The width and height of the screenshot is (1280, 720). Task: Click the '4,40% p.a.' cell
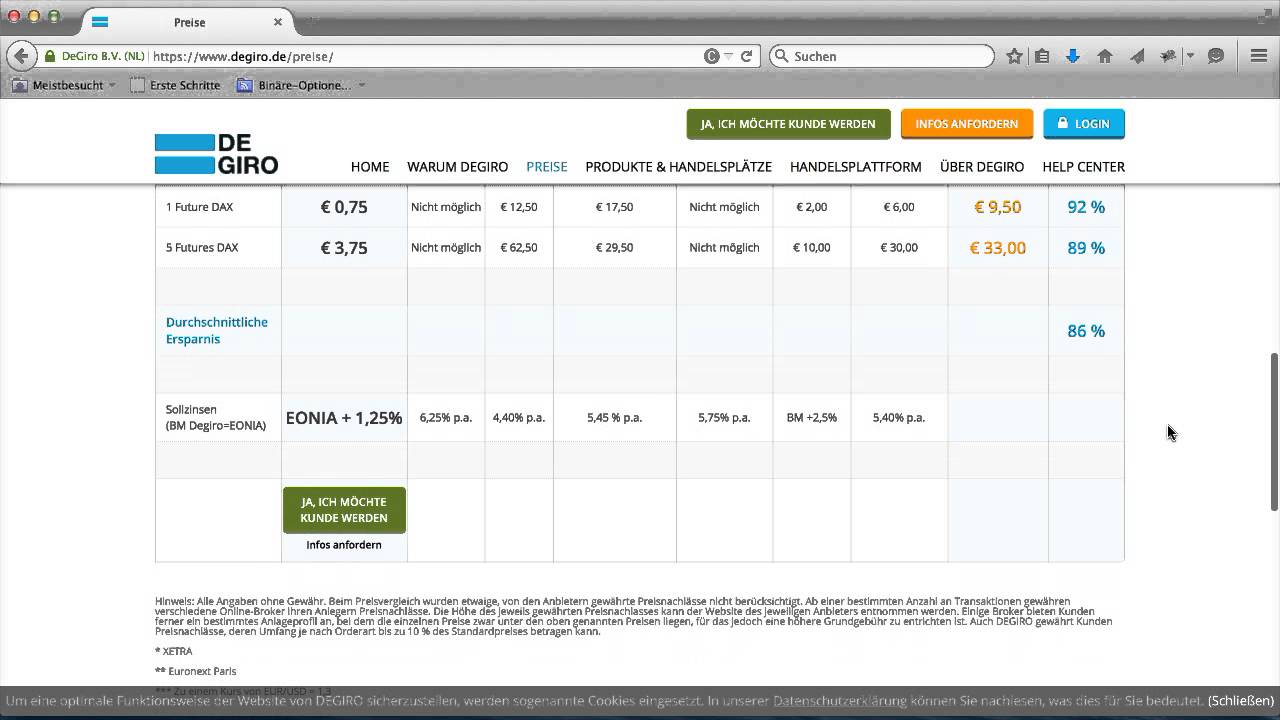tap(519, 418)
